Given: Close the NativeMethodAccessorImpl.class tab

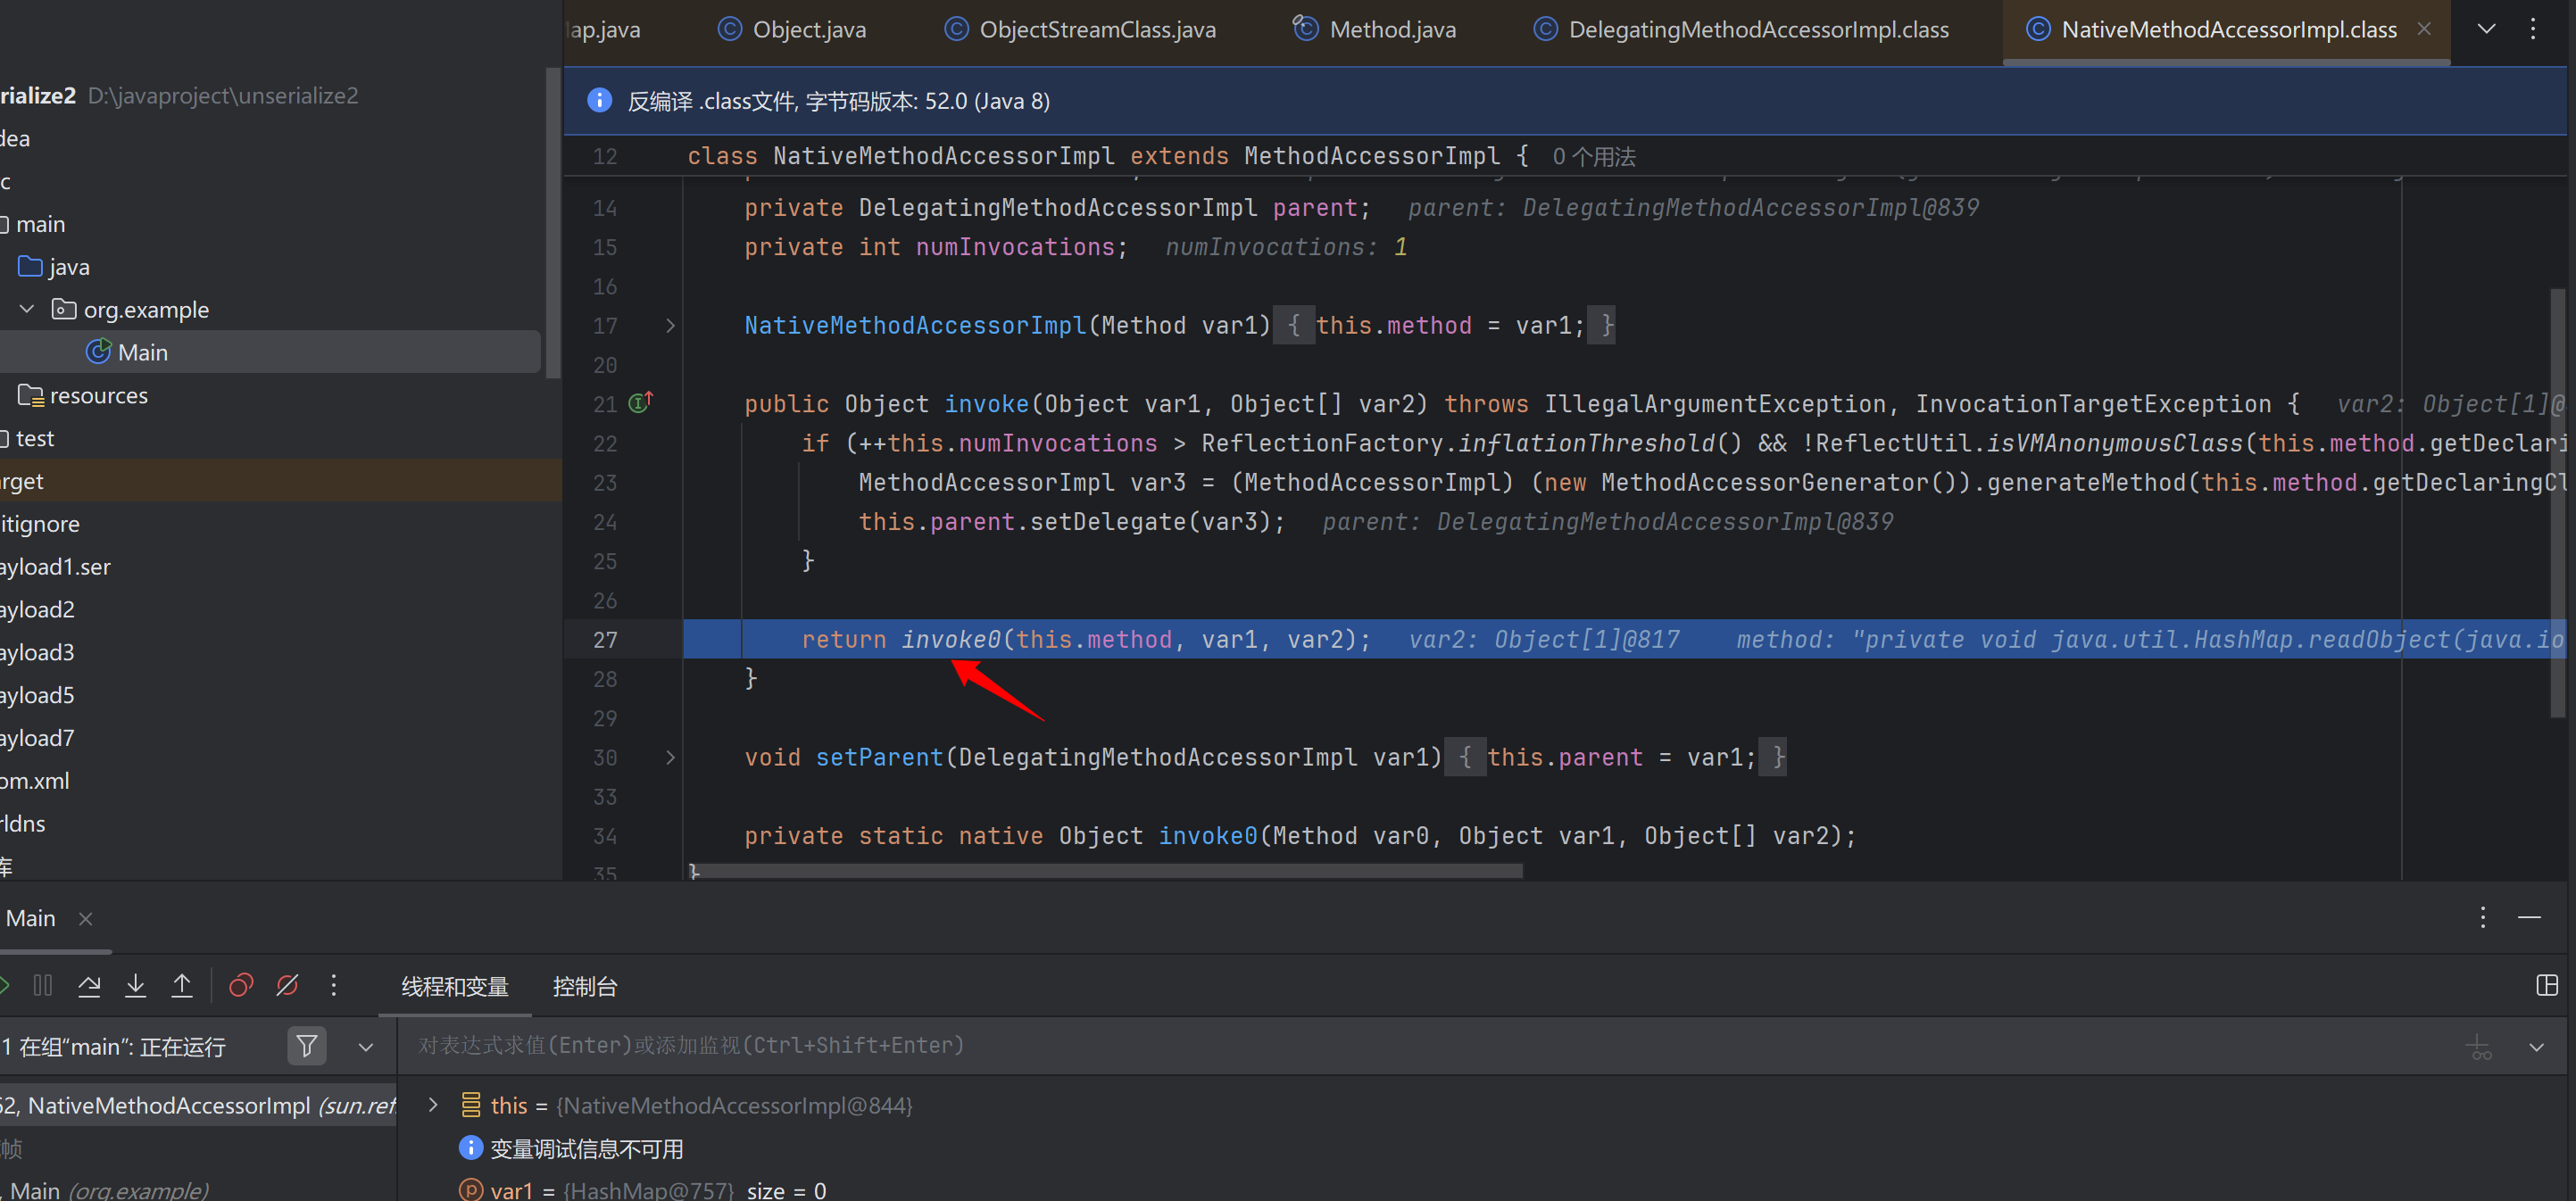Looking at the screenshot, I should coord(2424,29).
